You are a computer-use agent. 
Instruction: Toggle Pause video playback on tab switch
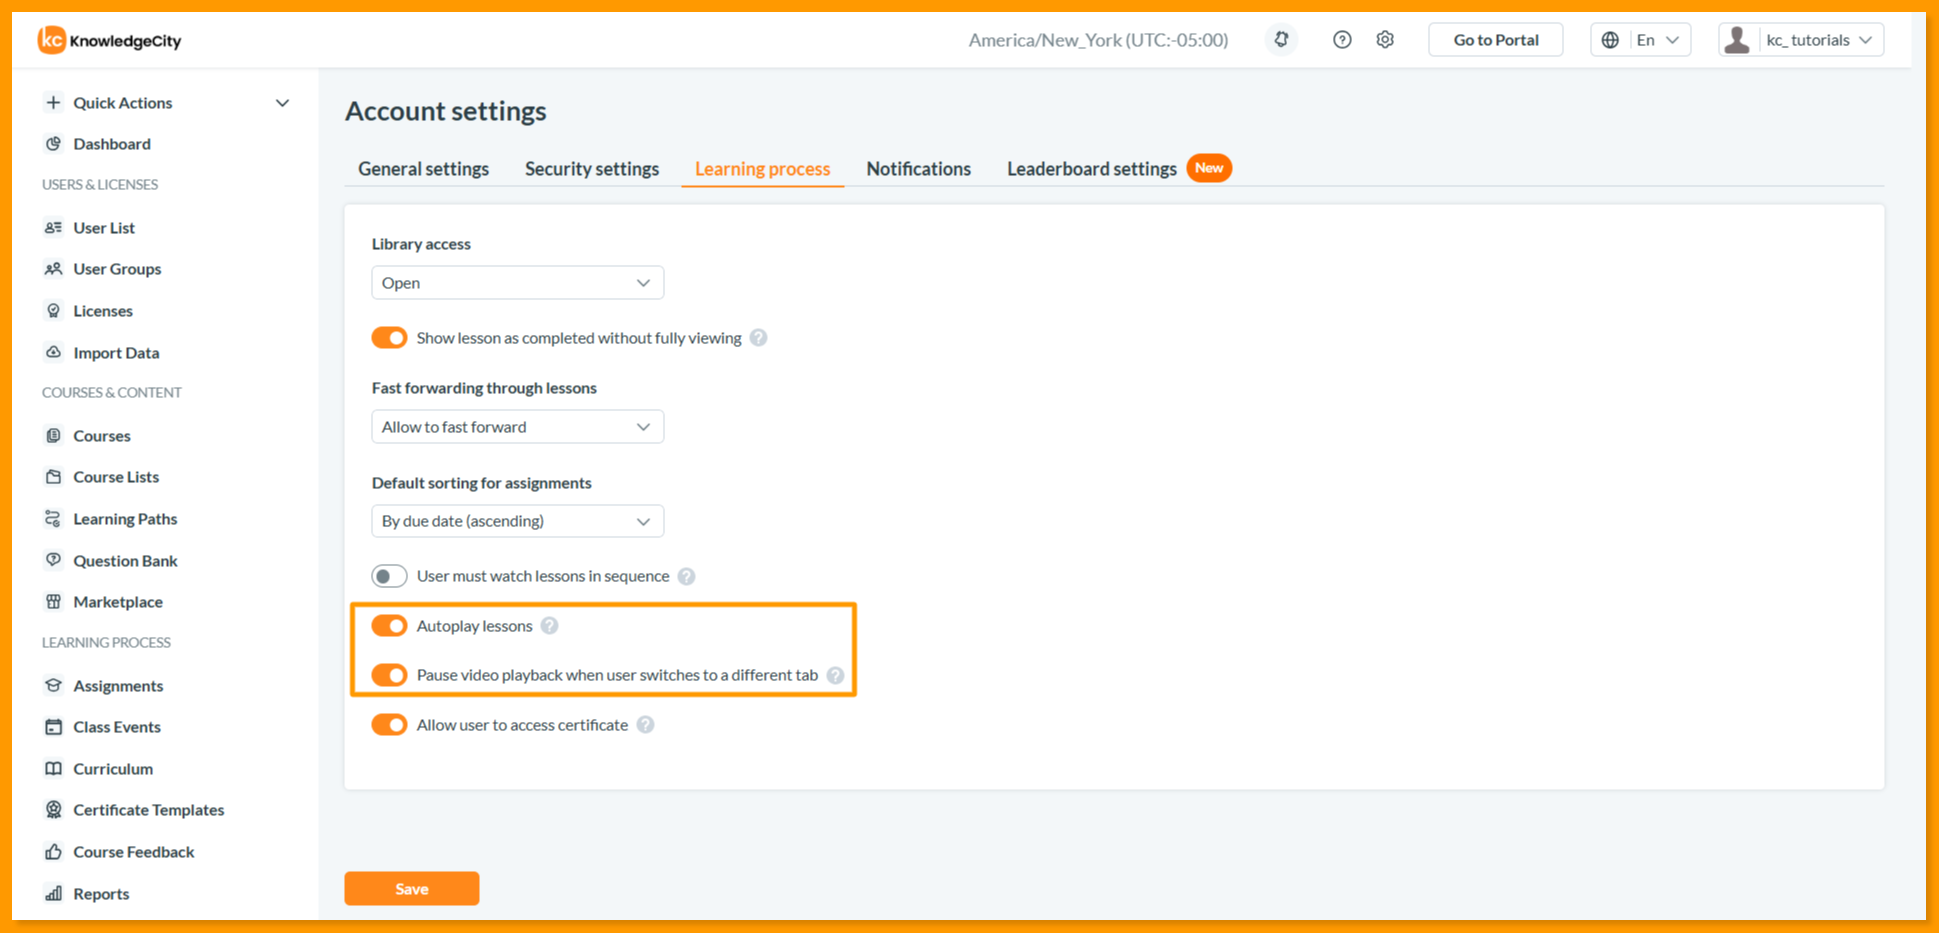389,675
